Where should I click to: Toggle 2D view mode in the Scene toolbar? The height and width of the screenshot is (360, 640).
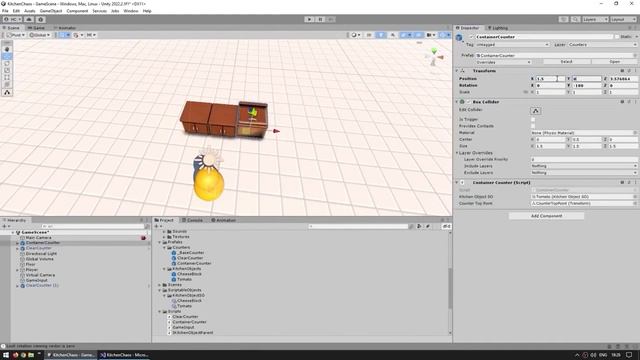[369, 35]
